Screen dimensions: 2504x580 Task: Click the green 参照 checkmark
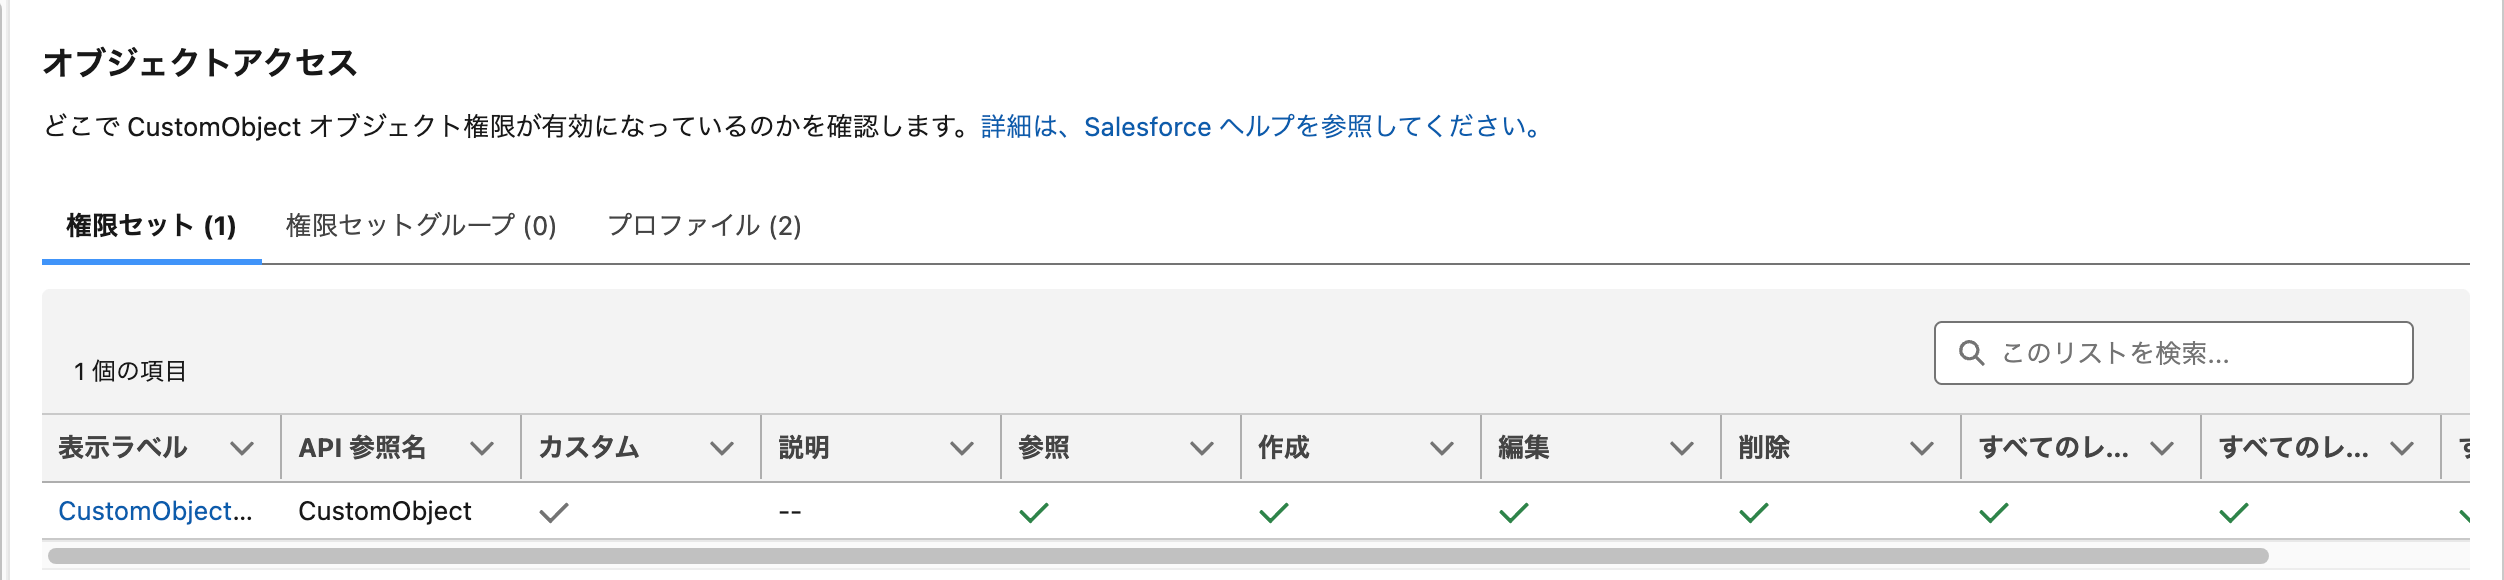1033,513
